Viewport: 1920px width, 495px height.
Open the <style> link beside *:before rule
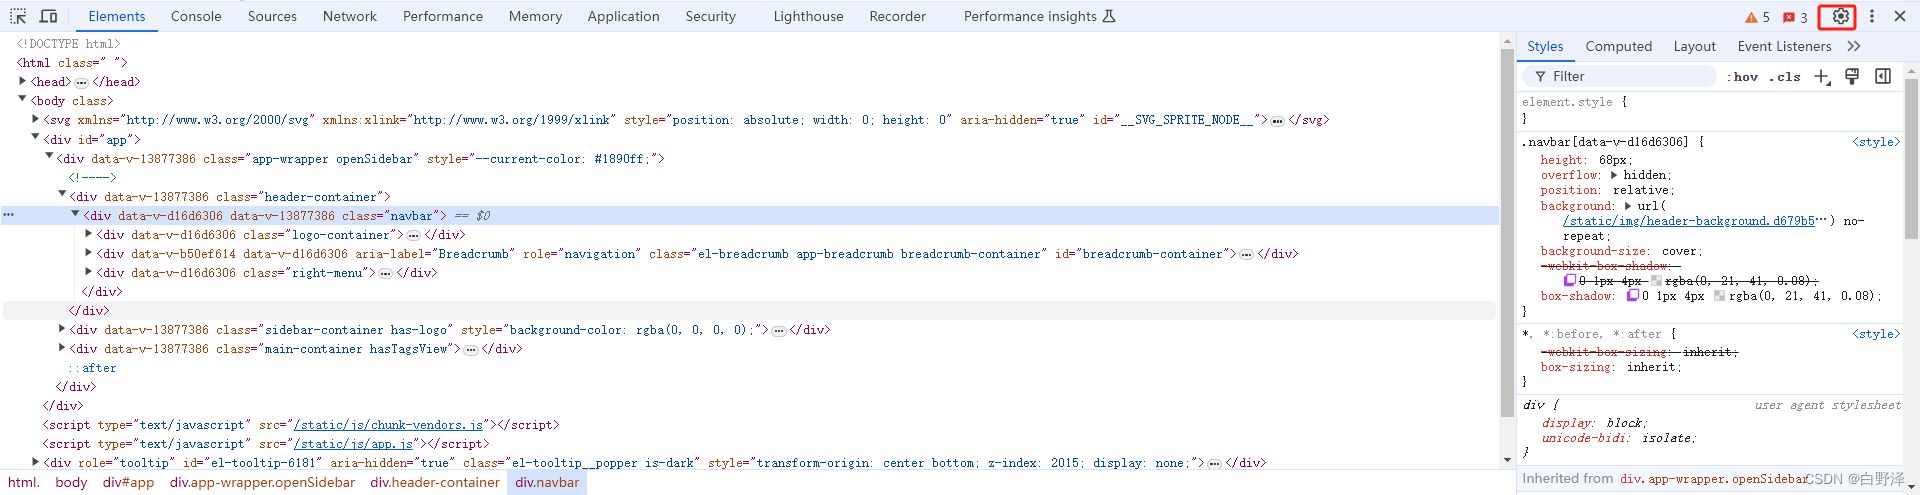click(x=1876, y=334)
